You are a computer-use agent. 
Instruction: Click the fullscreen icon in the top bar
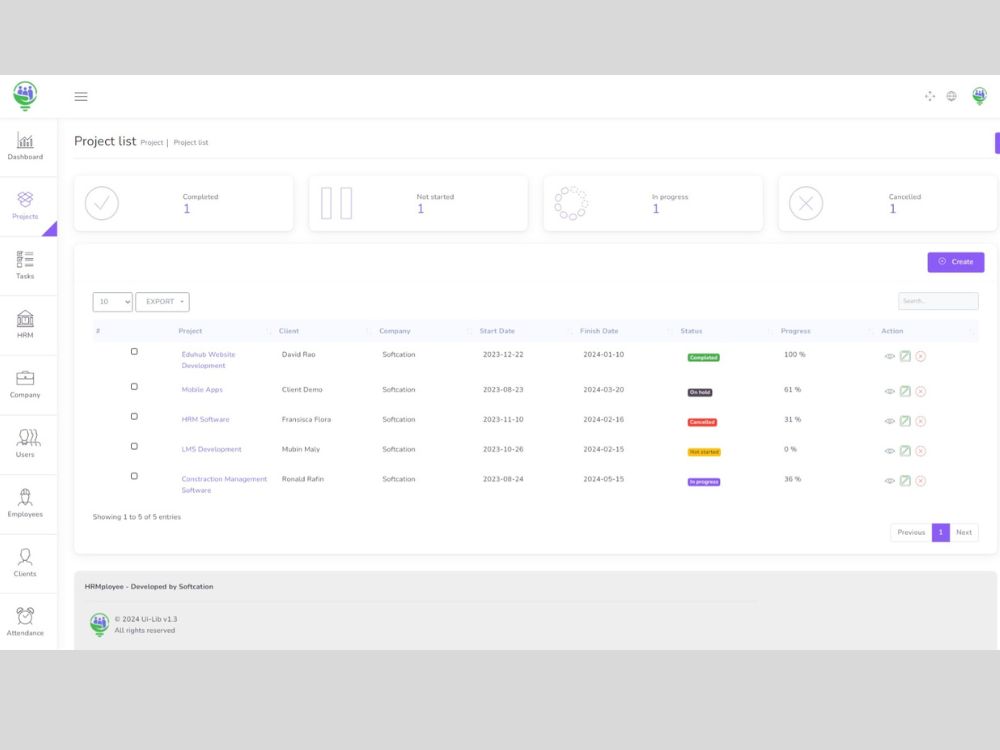(929, 96)
